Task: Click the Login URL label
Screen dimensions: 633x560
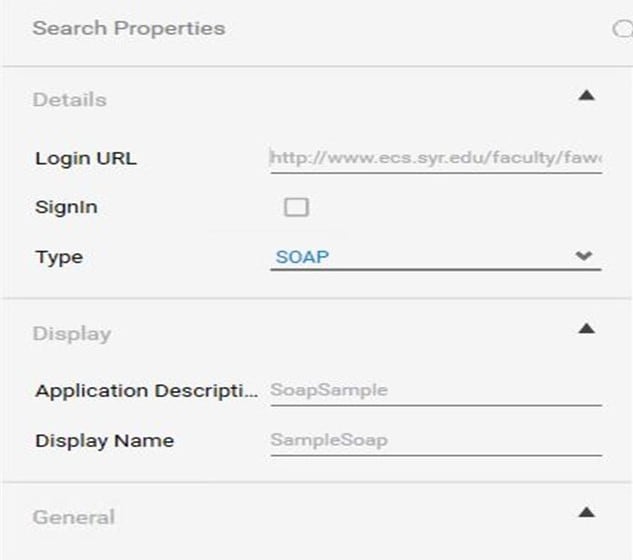Action: [x=86, y=158]
